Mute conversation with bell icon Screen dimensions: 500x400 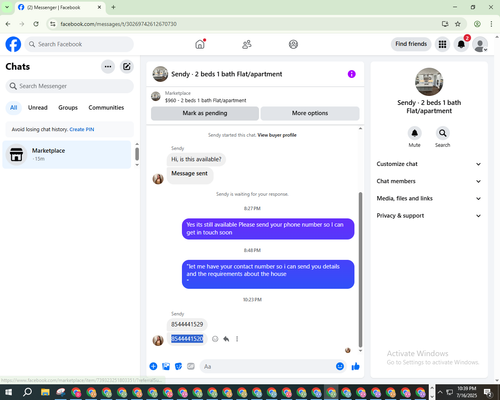tap(414, 133)
